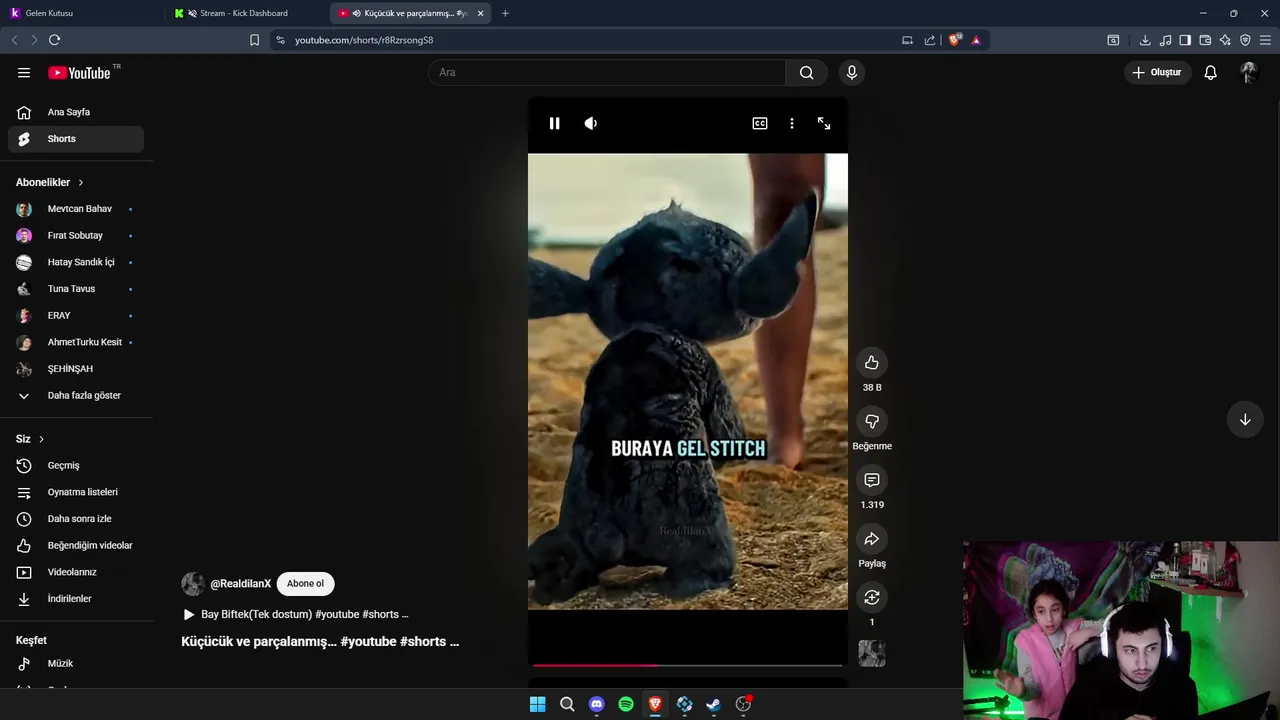Screen dimensions: 1280x720
Task: Open Oynatma listeleri
Action: coord(76,492)
